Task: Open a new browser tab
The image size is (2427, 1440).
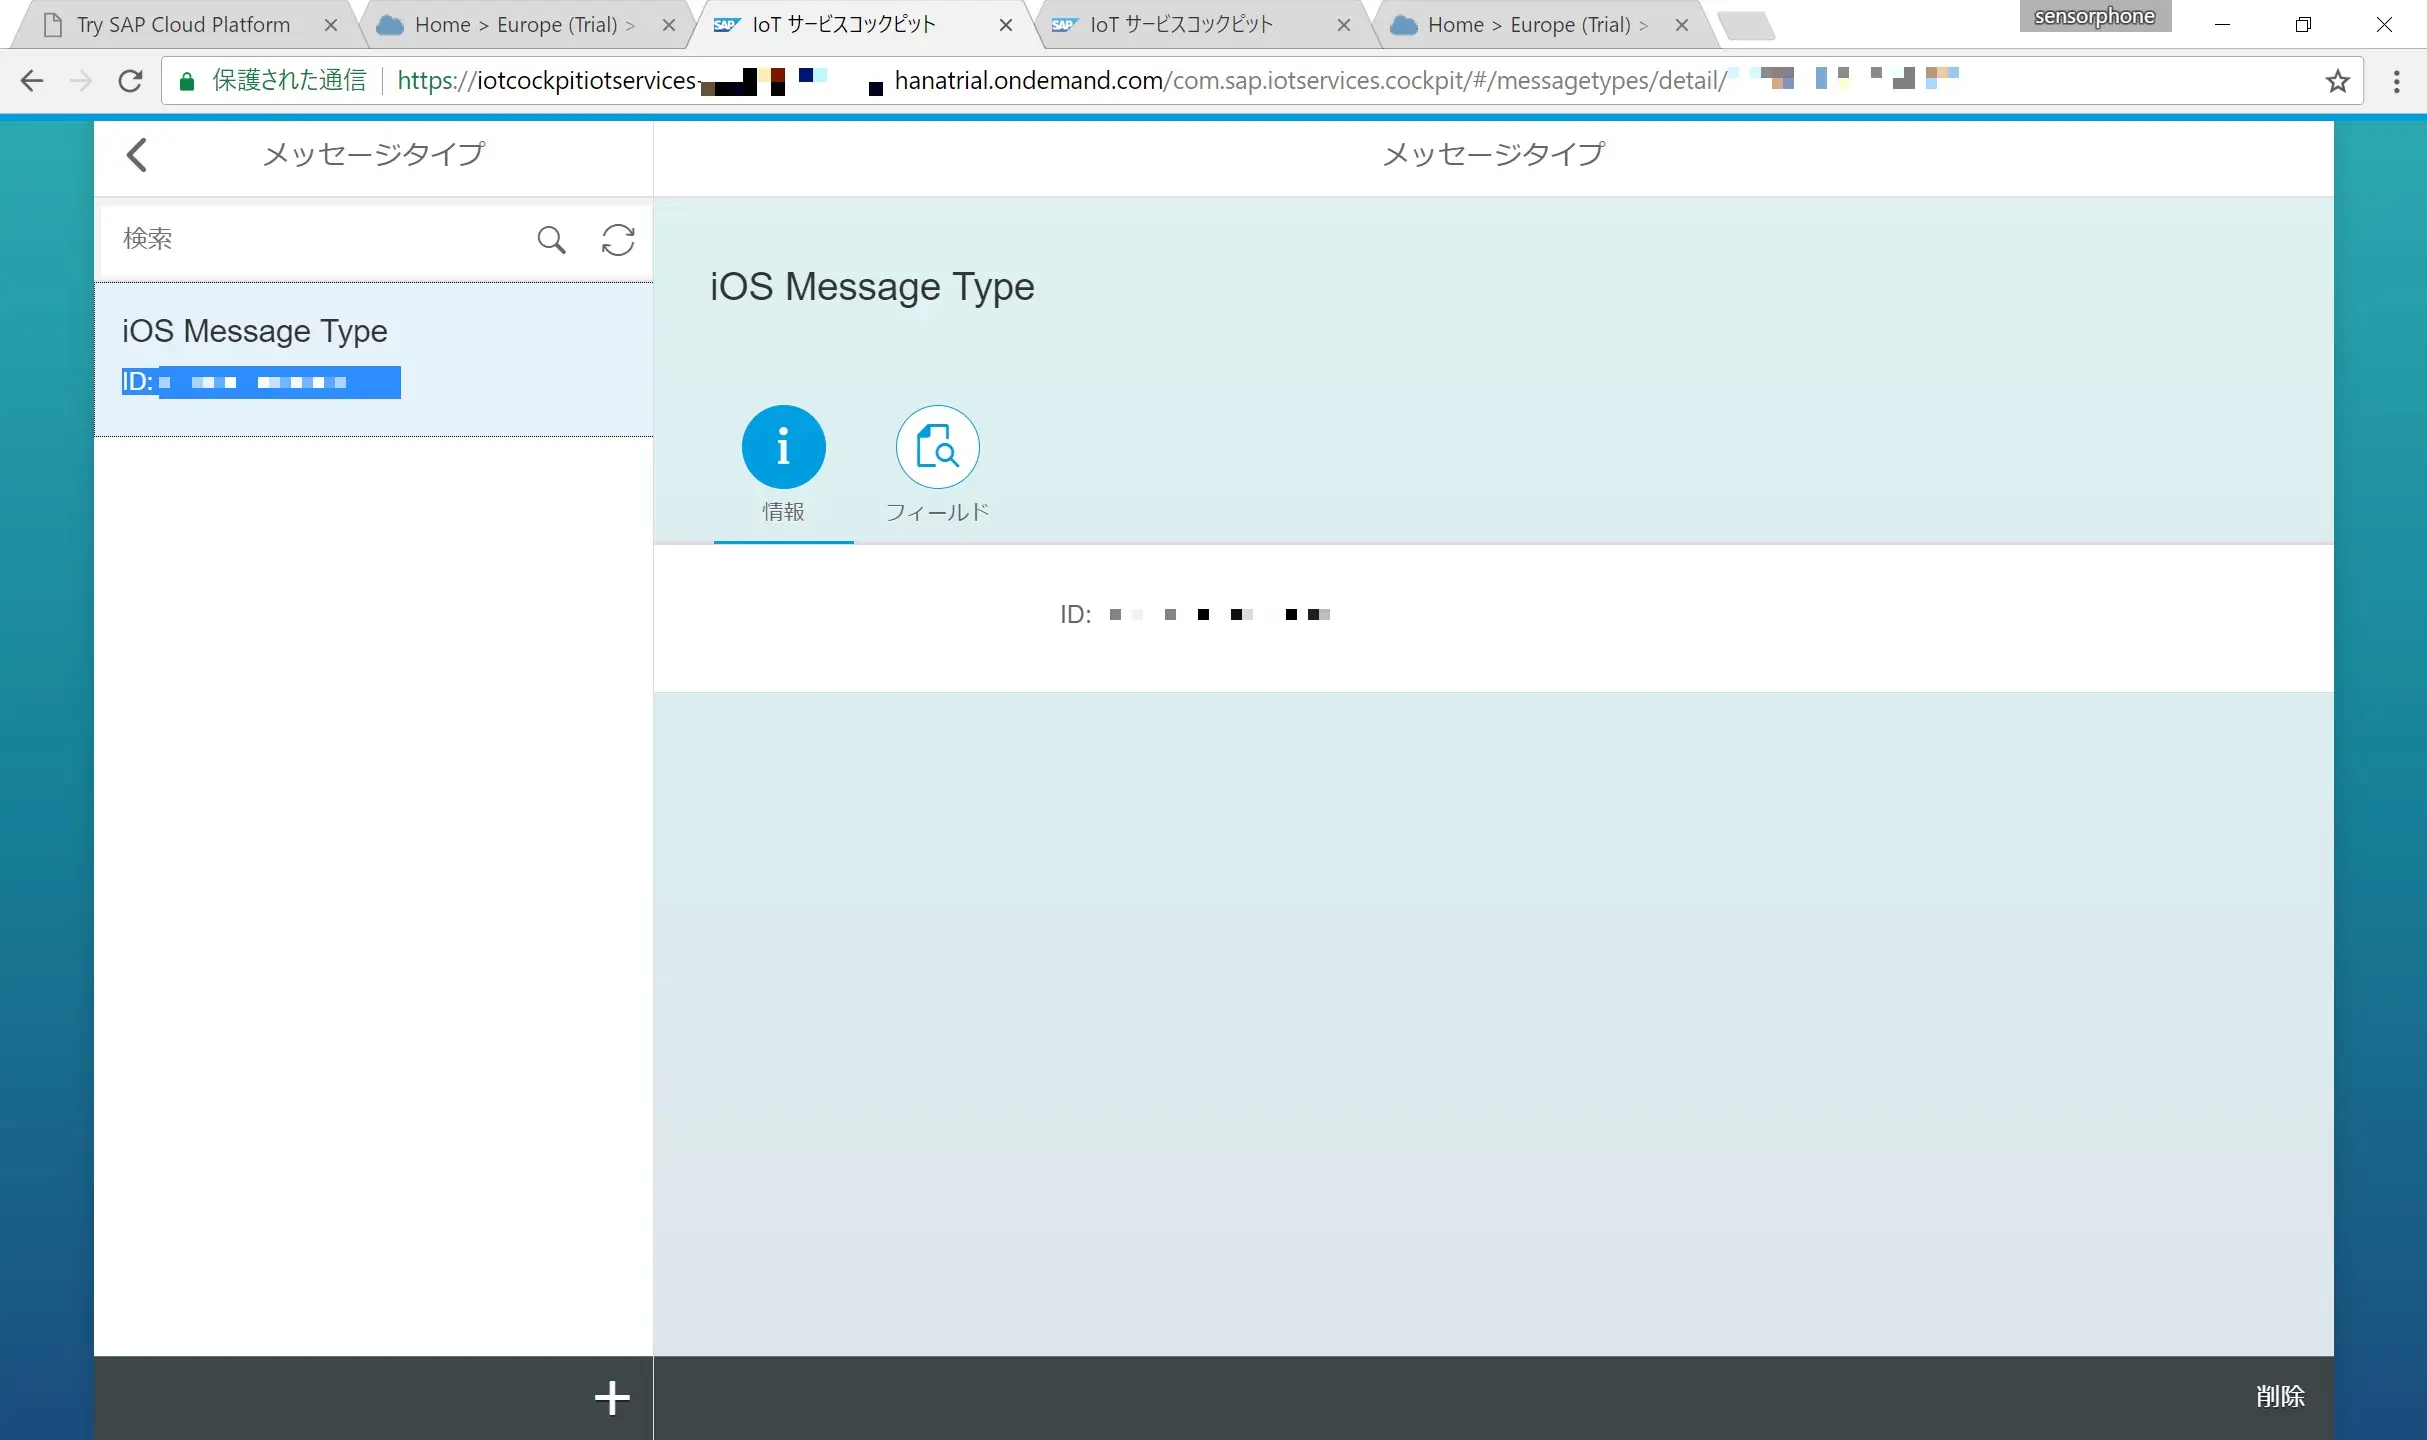Action: tap(1746, 26)
